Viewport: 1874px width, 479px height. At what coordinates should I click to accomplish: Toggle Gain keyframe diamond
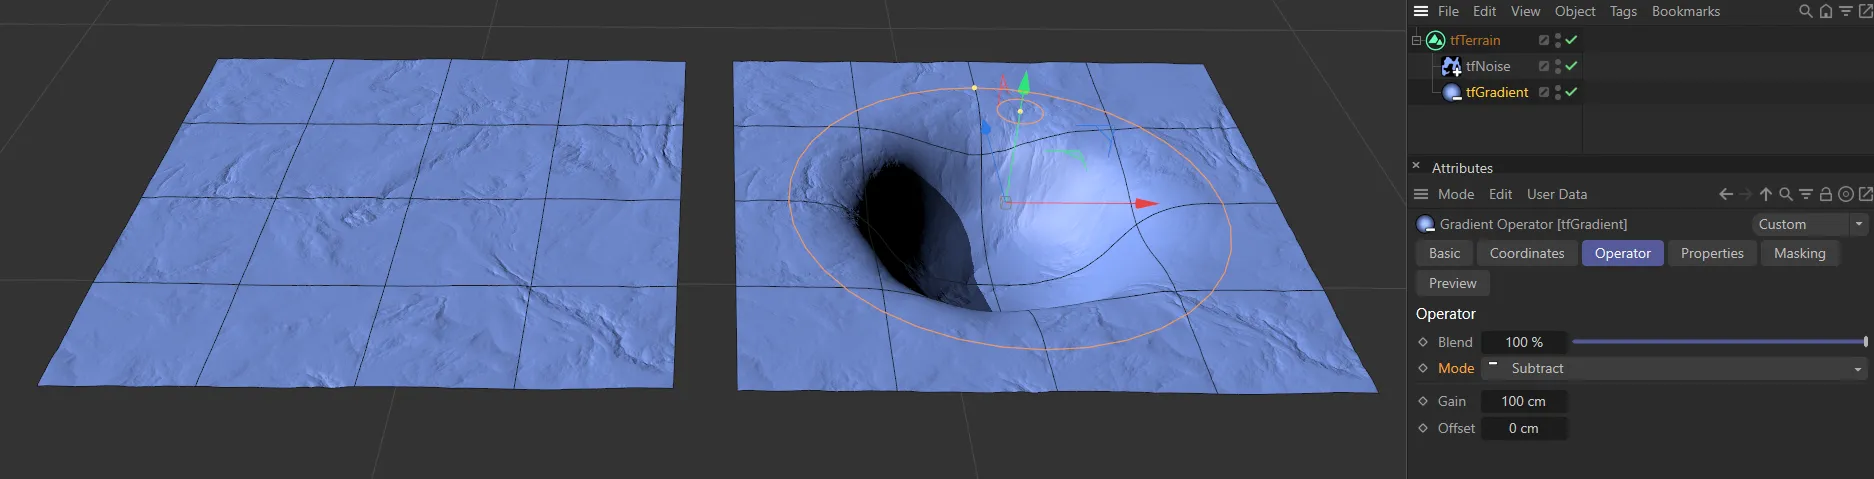(x=1423, y=401)
